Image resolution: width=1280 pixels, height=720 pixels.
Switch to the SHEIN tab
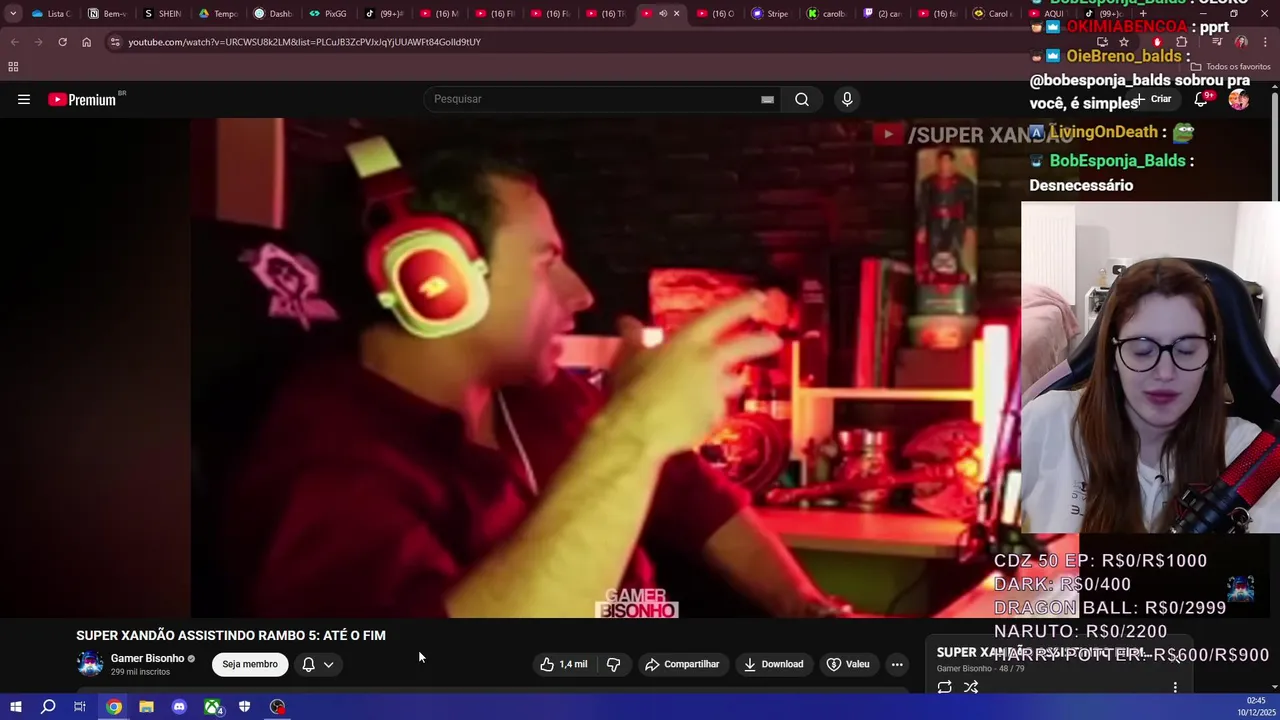pyautogui.click(x=162, y=14)
